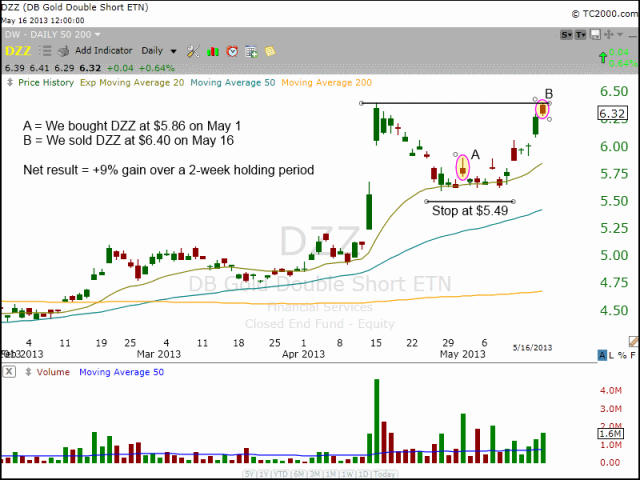Screen dimensions: 640x480
Task: Open the S dropdown button in the header
Action: (566, 35)
